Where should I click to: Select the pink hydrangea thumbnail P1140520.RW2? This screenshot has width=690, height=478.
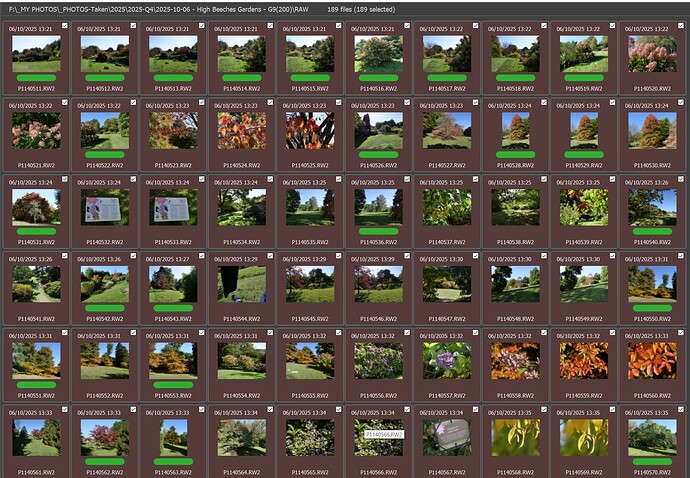tap(652, 54)
